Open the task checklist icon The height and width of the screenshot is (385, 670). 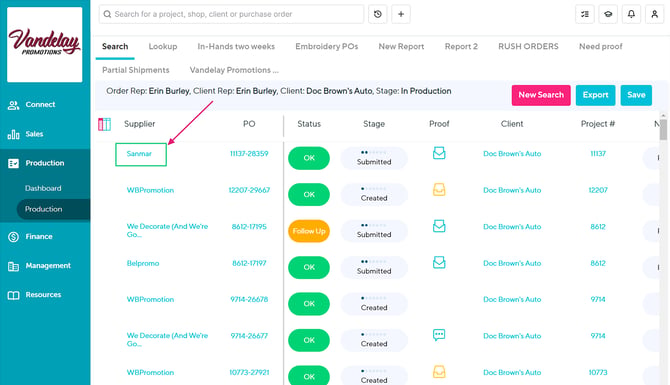tap(585, 14)
